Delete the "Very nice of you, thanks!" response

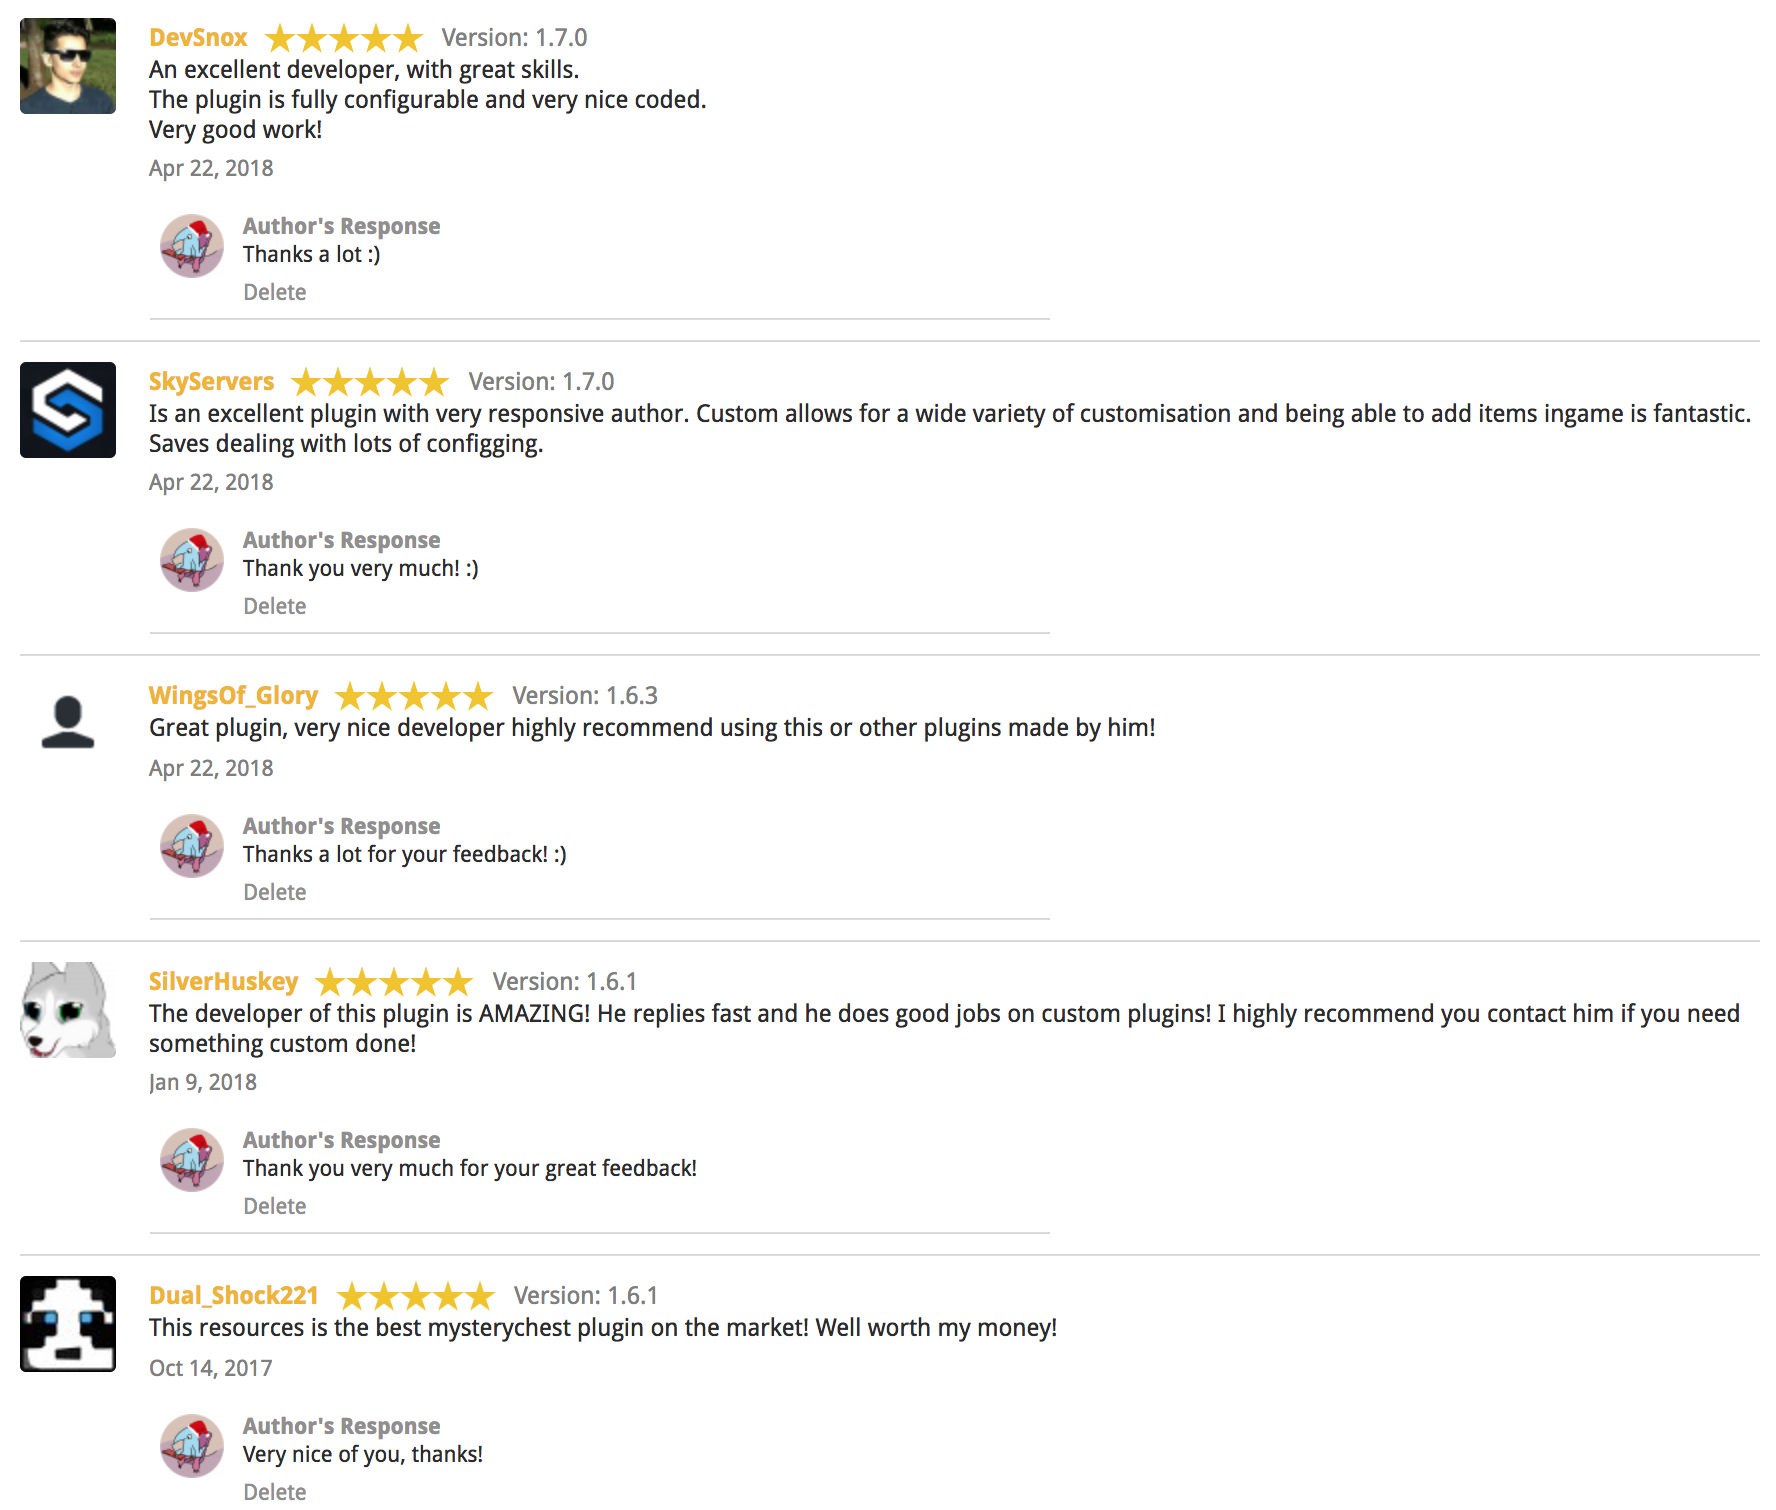(x=275, y=1493)
